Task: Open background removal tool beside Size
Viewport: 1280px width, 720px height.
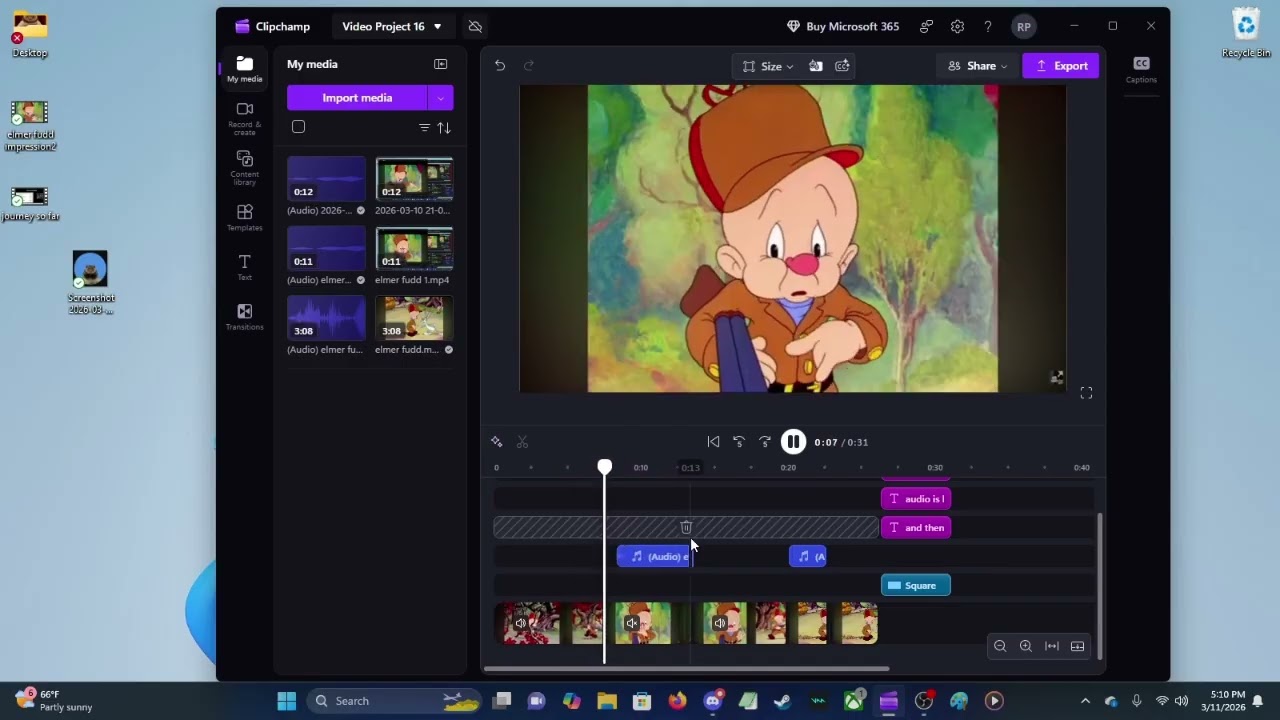Action: click(816, 66)
